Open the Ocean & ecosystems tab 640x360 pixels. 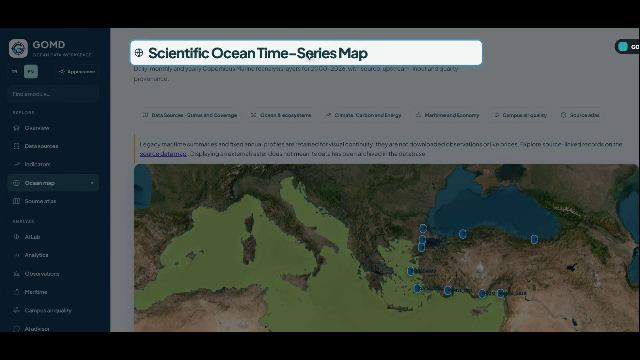click(281, 115)
